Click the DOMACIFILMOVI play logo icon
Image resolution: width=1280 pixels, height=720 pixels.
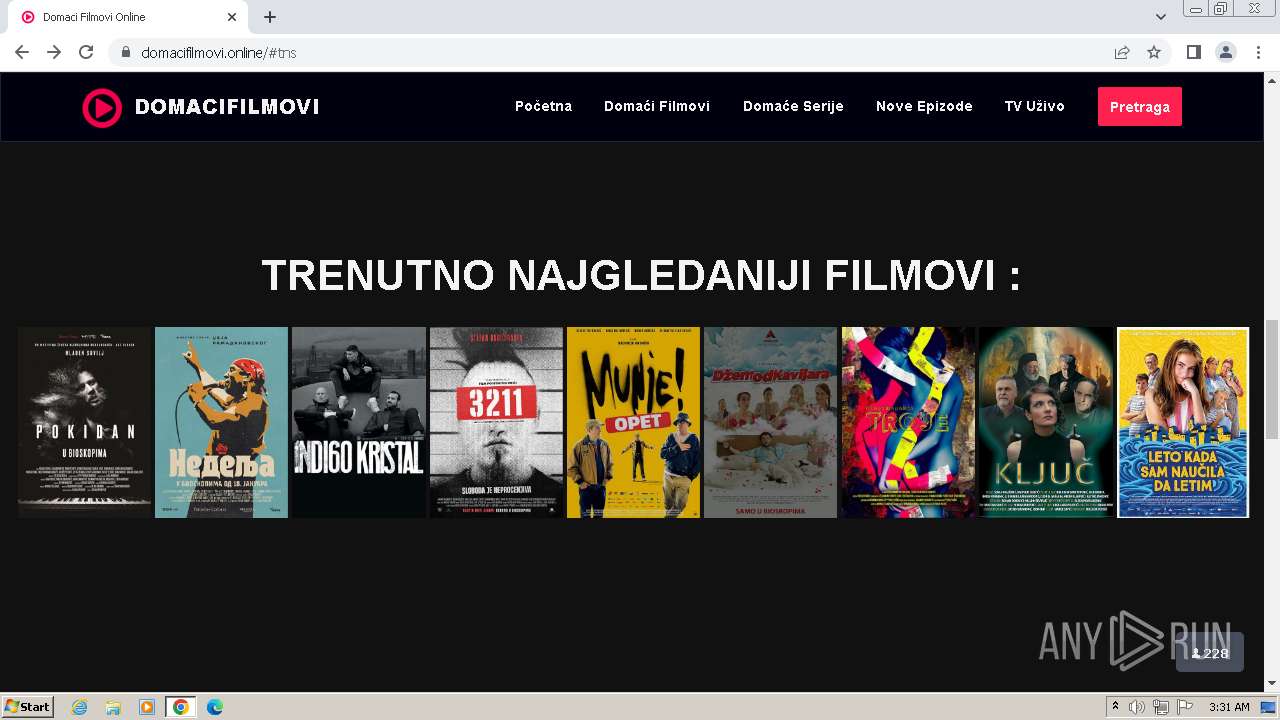[x=102, y=107]
